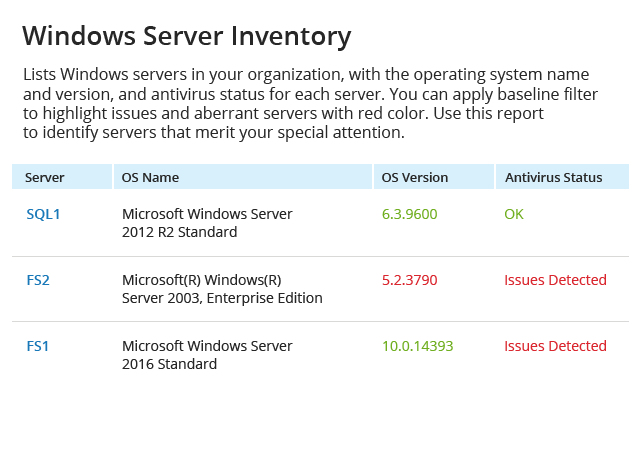Click the Windows Server Inventory title
Image resolution: width=640 pixels, height=450 pixels.
(187, 36)
